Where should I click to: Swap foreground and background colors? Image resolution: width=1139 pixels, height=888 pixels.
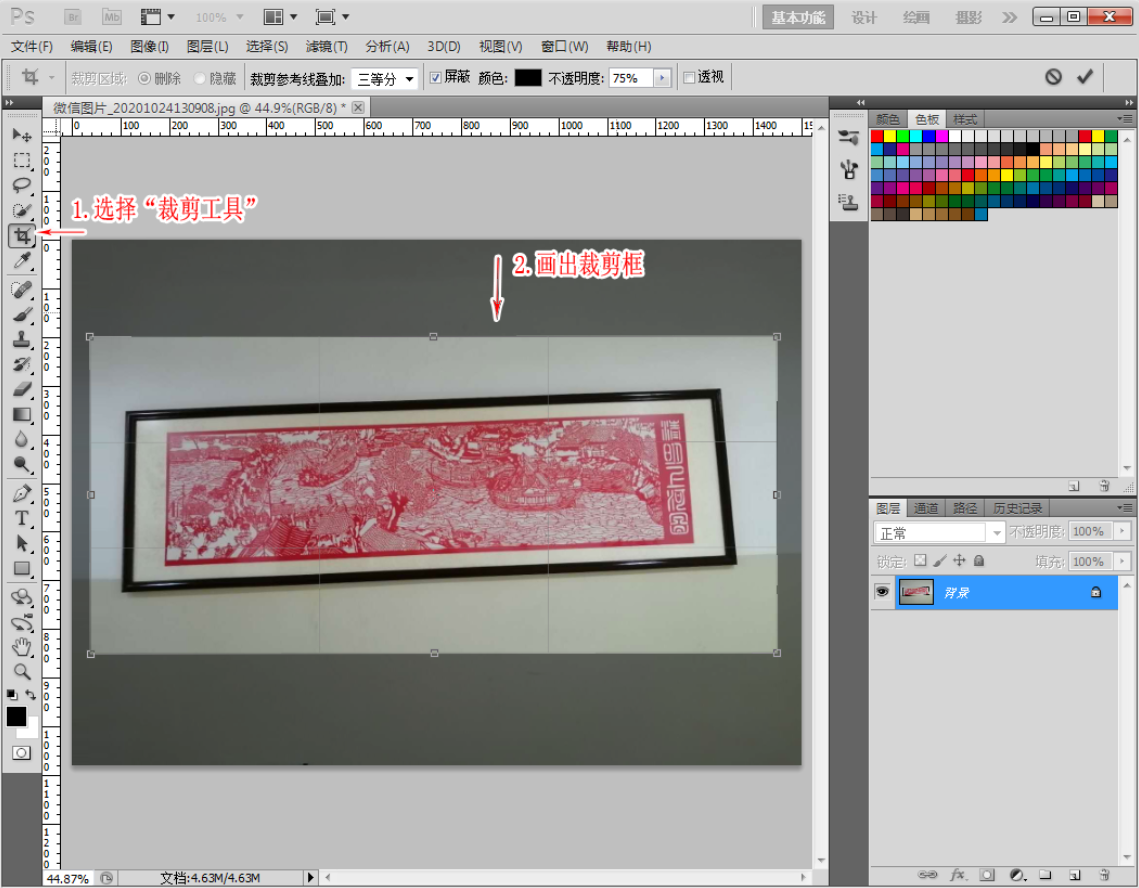[x=31, y=695]
